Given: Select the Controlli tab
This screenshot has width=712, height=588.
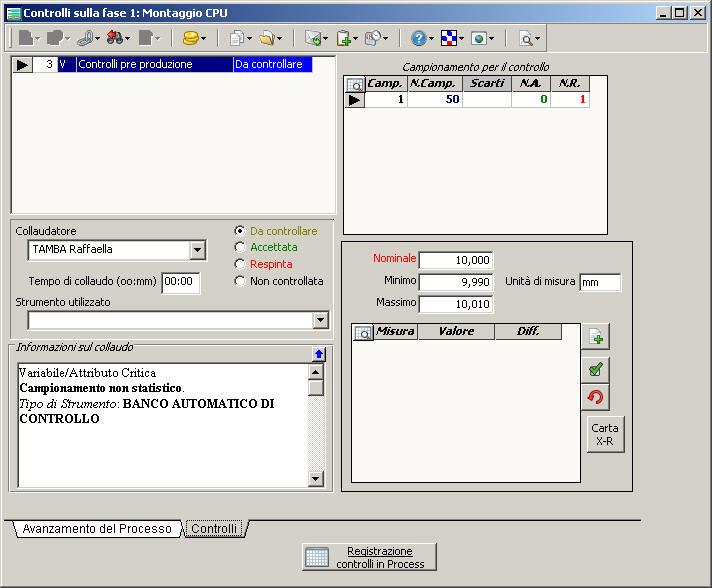Looking at the screenshot, I should pyautogui.click(x=214, y=529).
